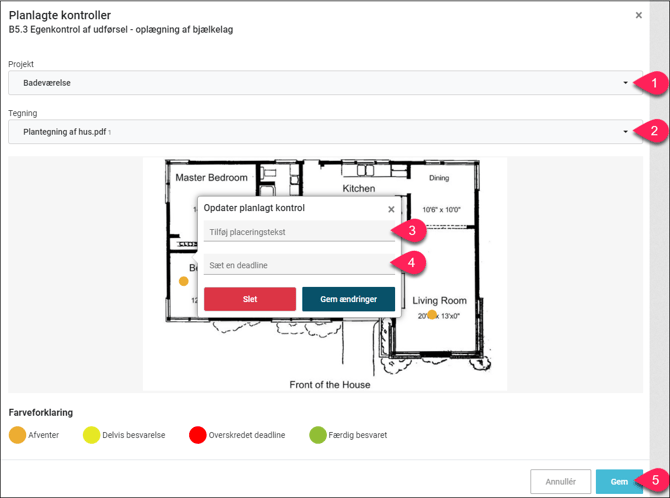Open the Tegning dropdown arrow

point(626,132)
